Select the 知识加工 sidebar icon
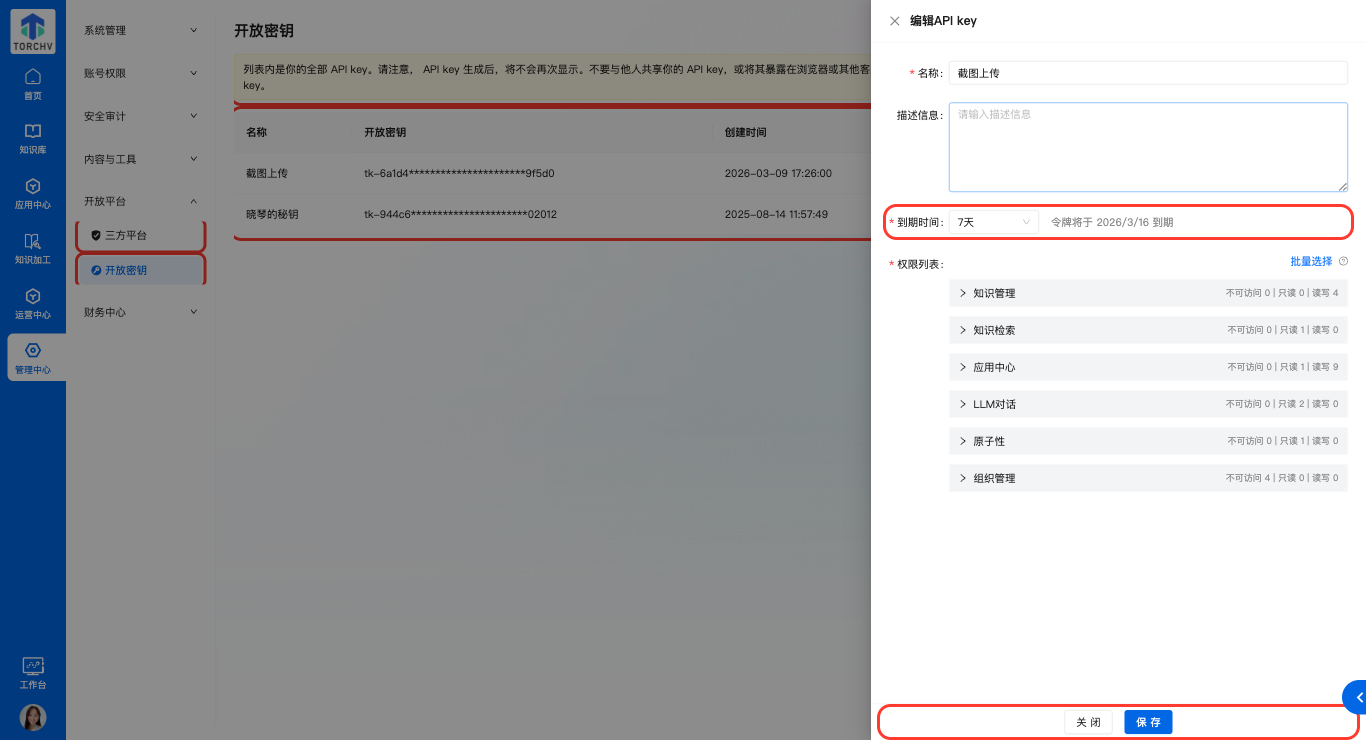This screenshot has width=1366, height=740. click(32, 248)
